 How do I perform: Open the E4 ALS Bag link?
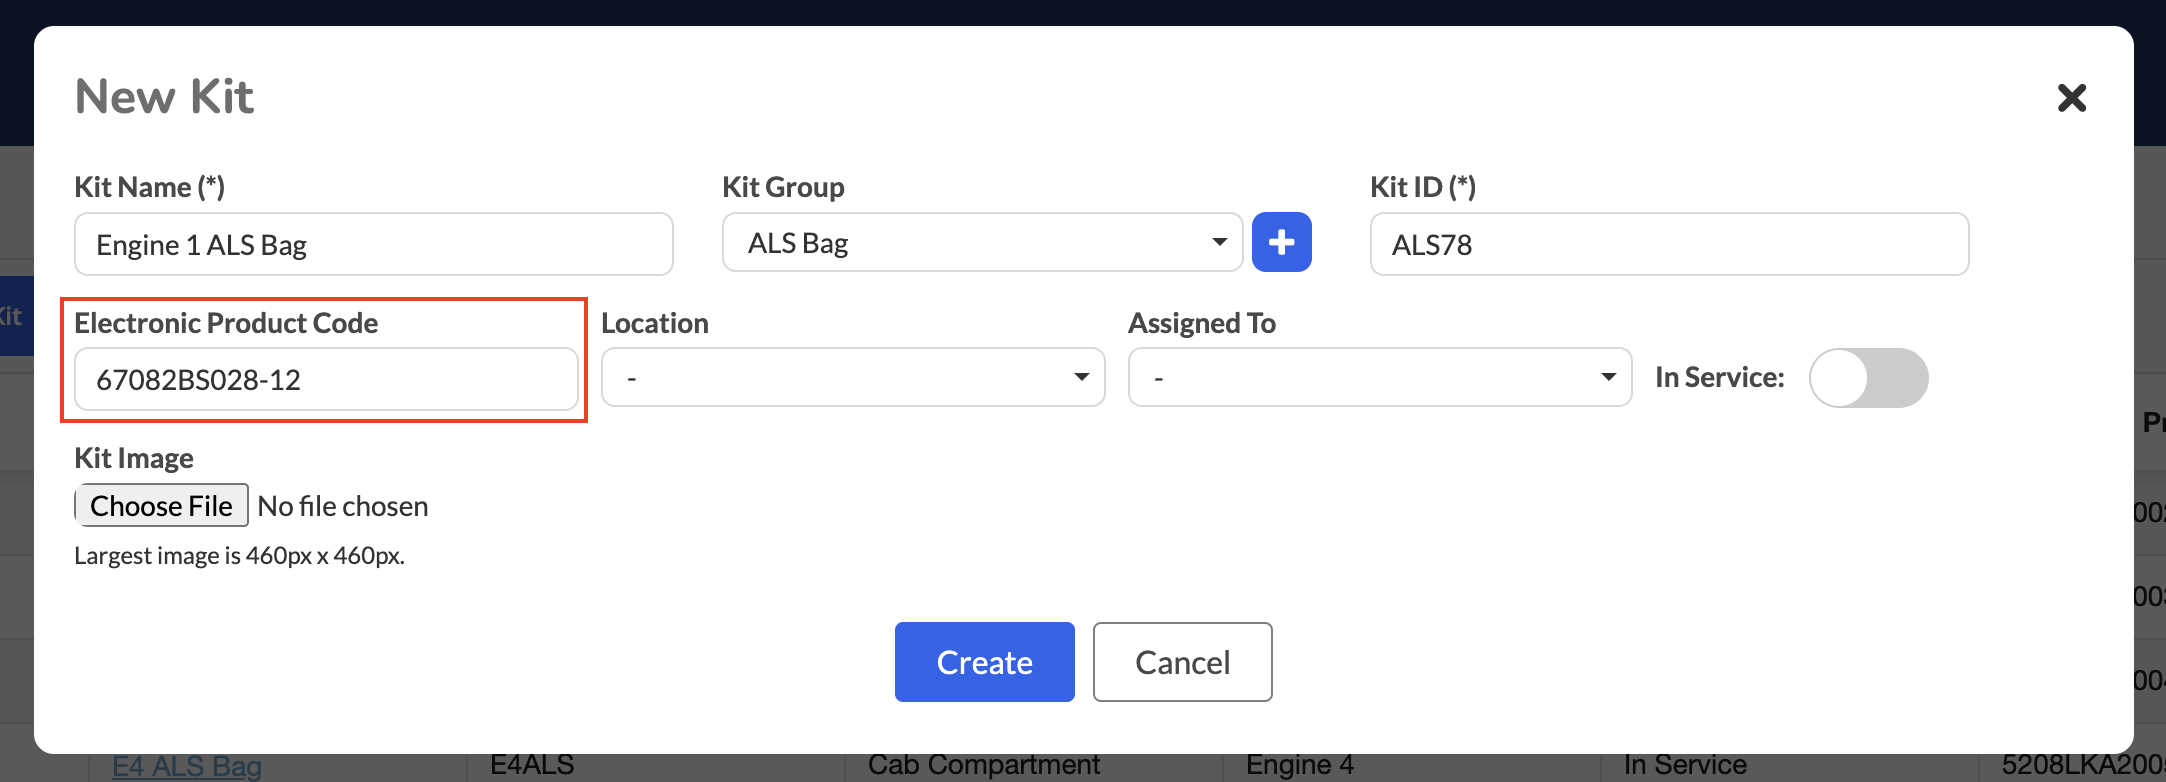click(187, 766)
